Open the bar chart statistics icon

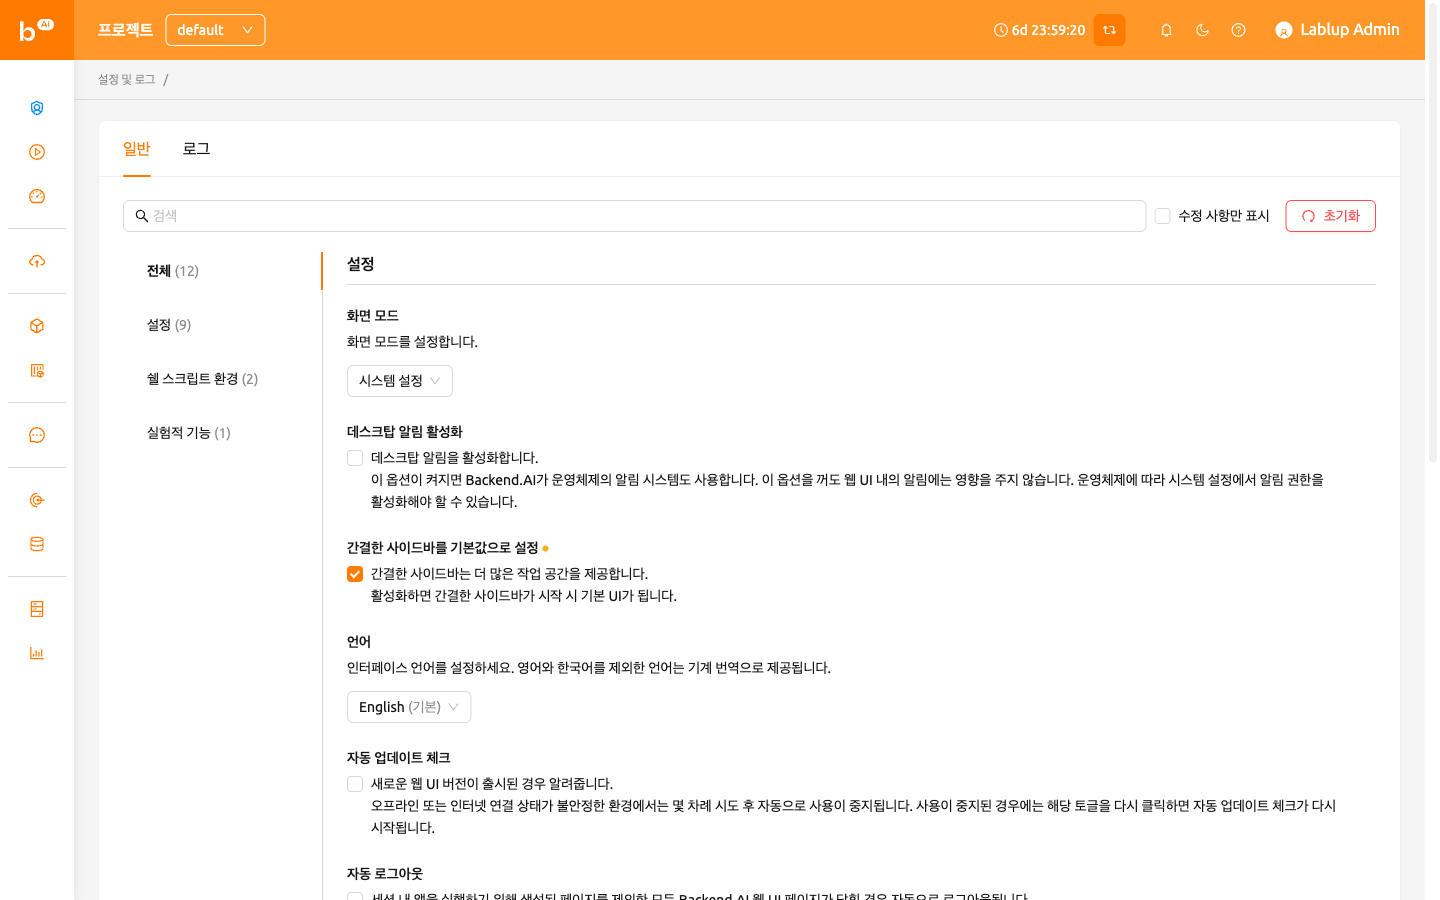37,653
